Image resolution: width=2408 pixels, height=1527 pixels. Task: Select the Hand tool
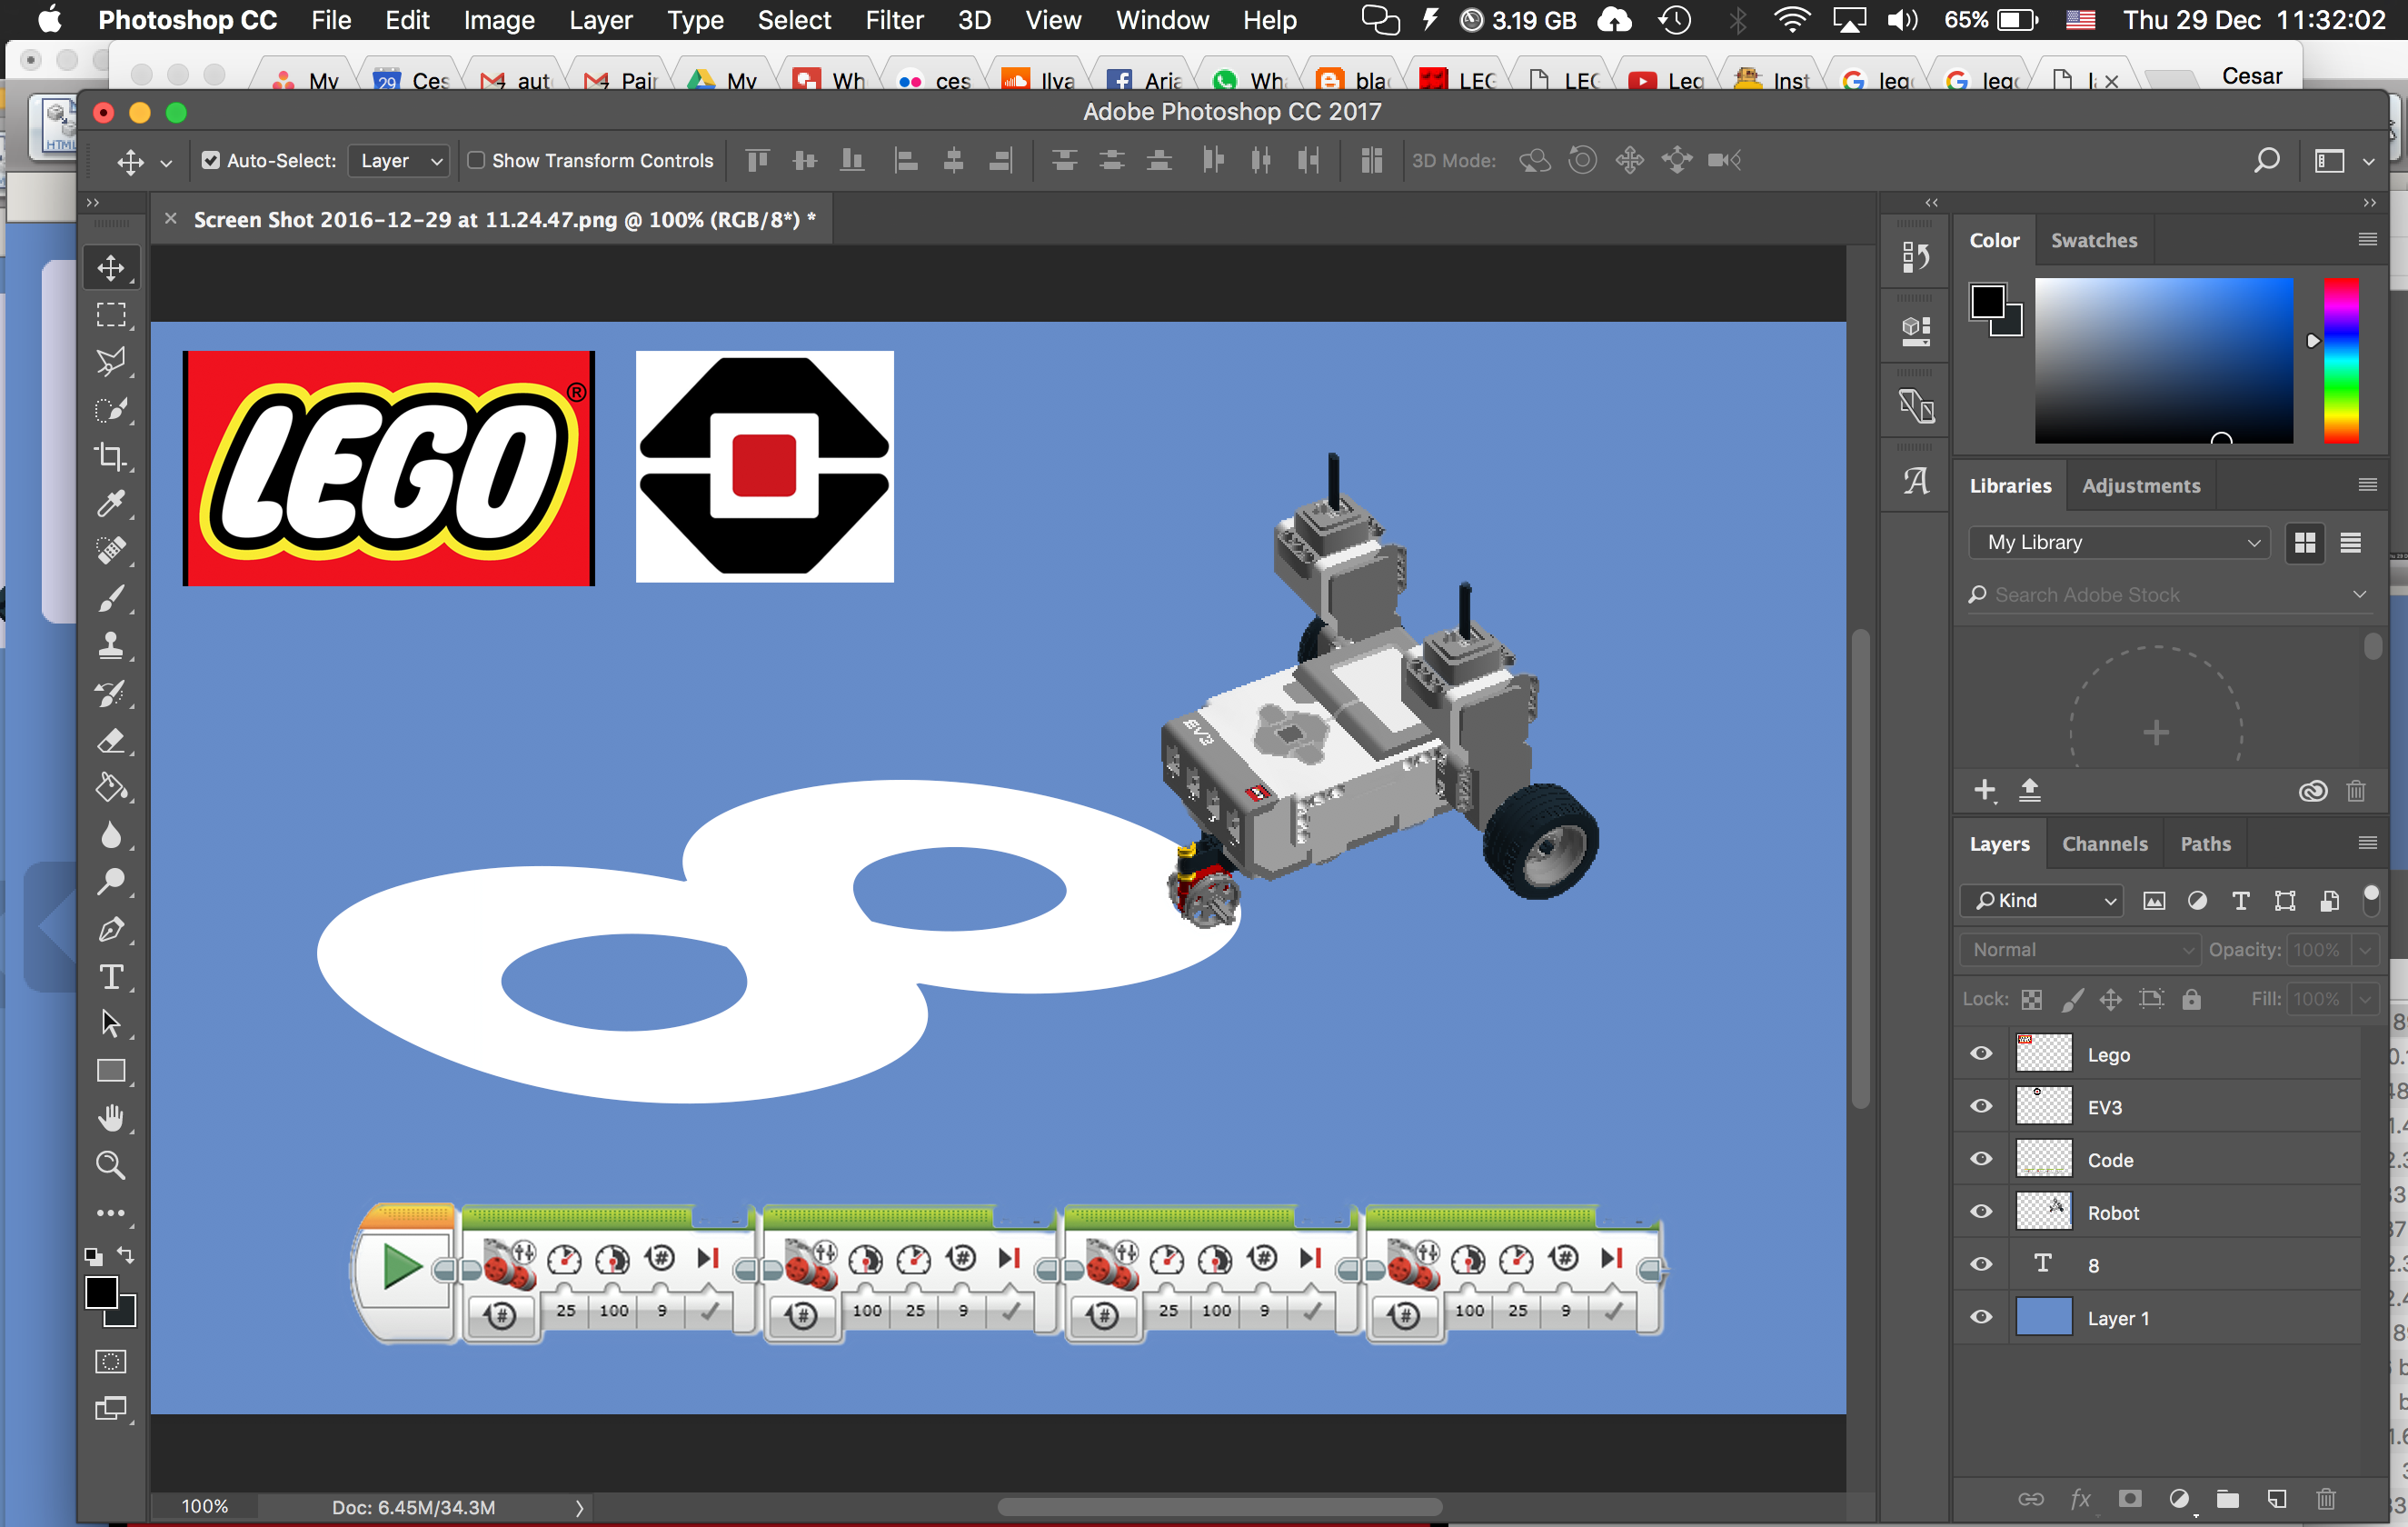coord(111,1118)
